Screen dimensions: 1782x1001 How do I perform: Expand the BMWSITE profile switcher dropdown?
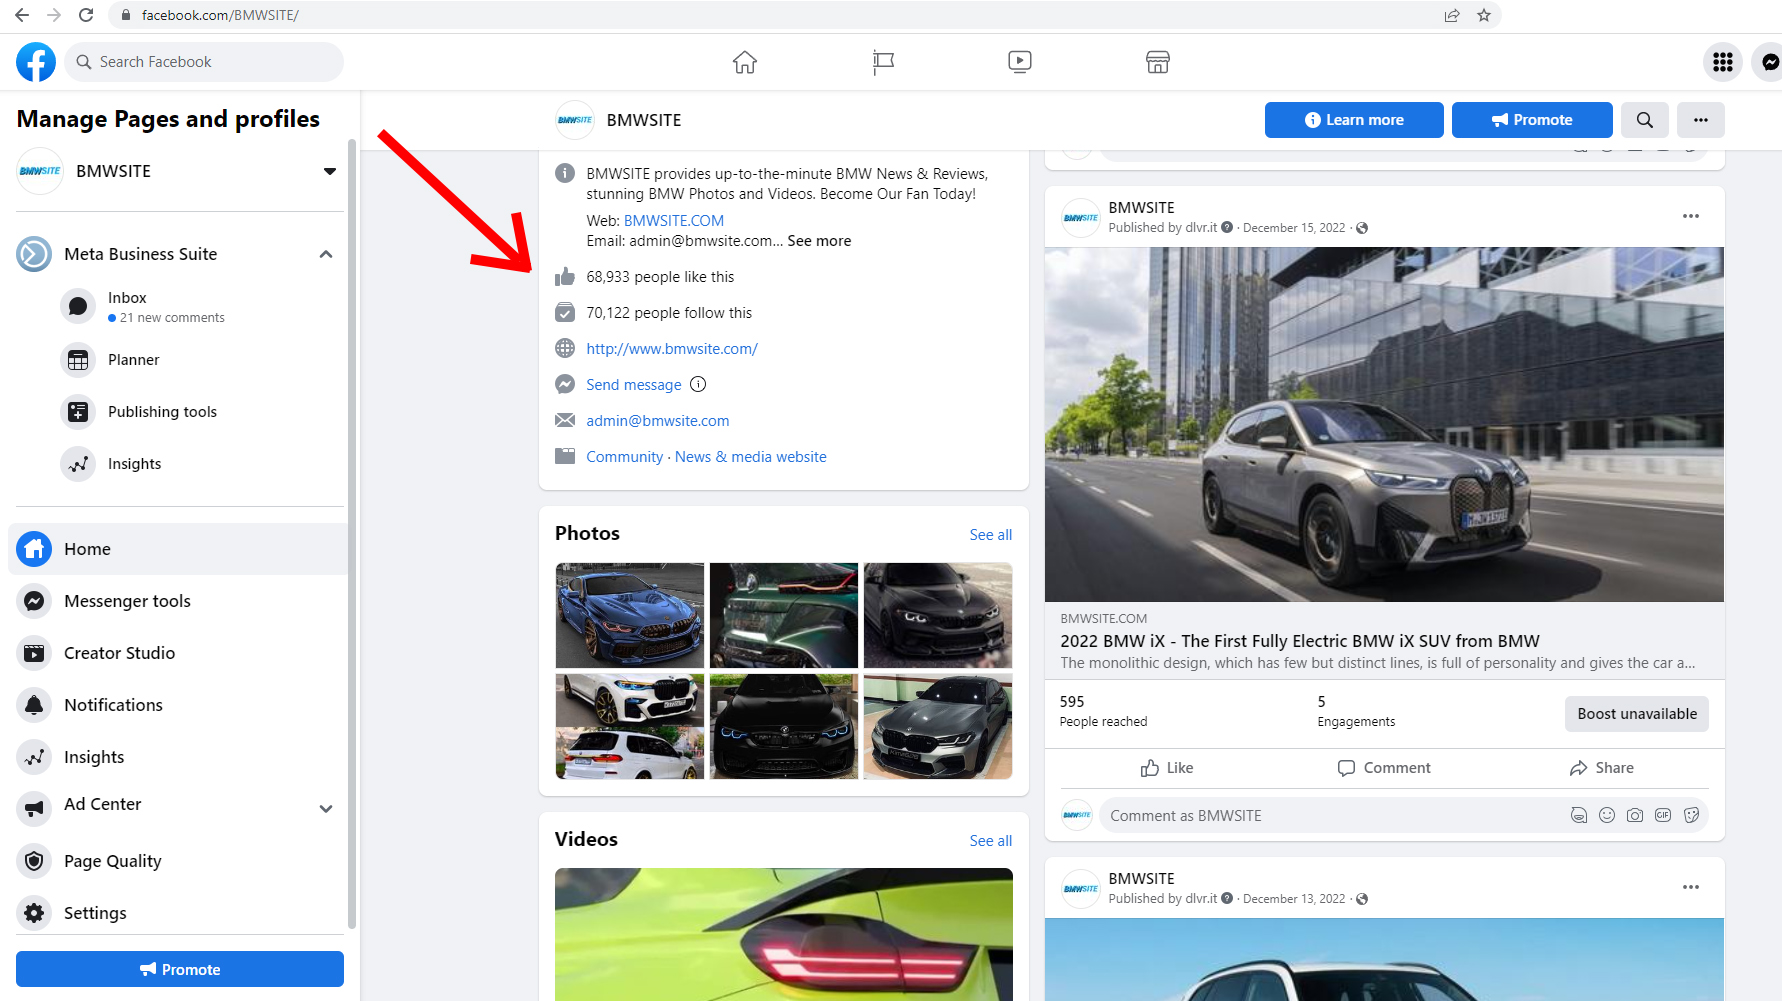click(x=330, y=171)
